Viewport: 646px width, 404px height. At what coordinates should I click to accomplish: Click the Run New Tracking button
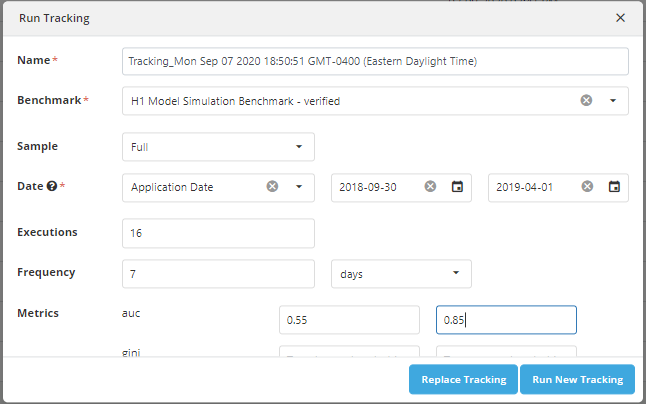click(578, 379)
